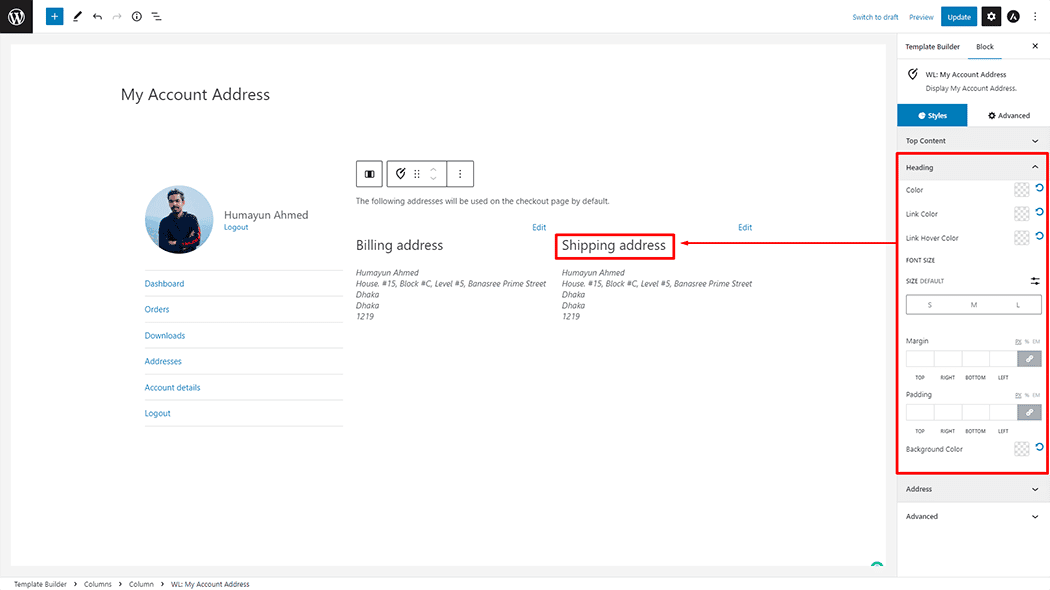Image resolution: width=1050 pixels, height=590 pixels.
Task: Open the document details info icon
Action: tap(137, 17)
